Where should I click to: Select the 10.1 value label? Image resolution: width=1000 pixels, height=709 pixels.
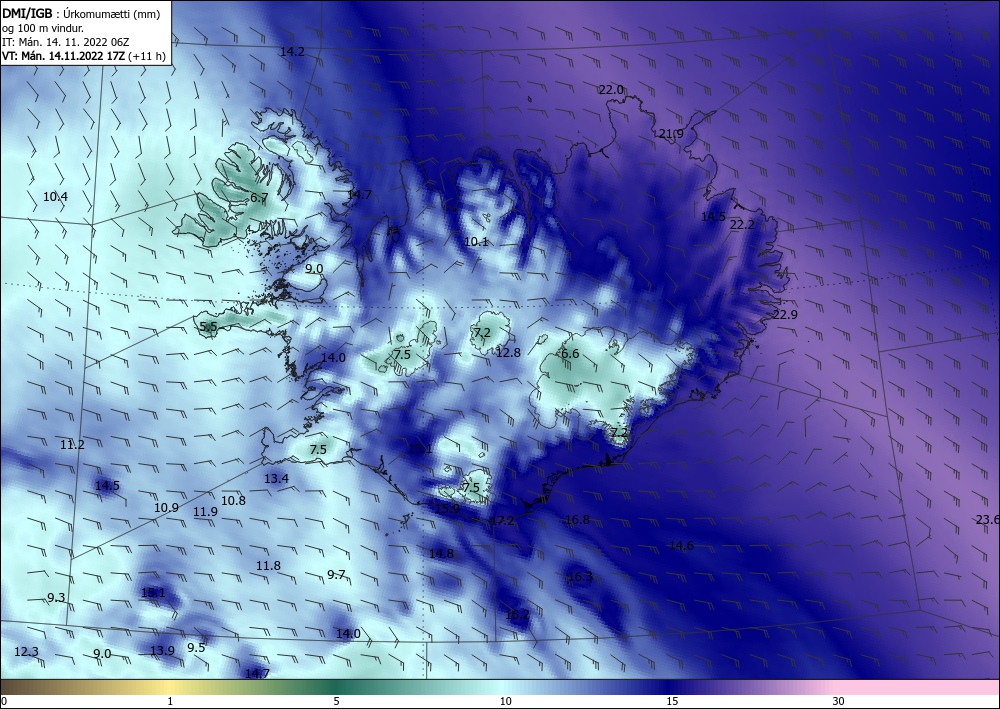(x=476, y=242)
